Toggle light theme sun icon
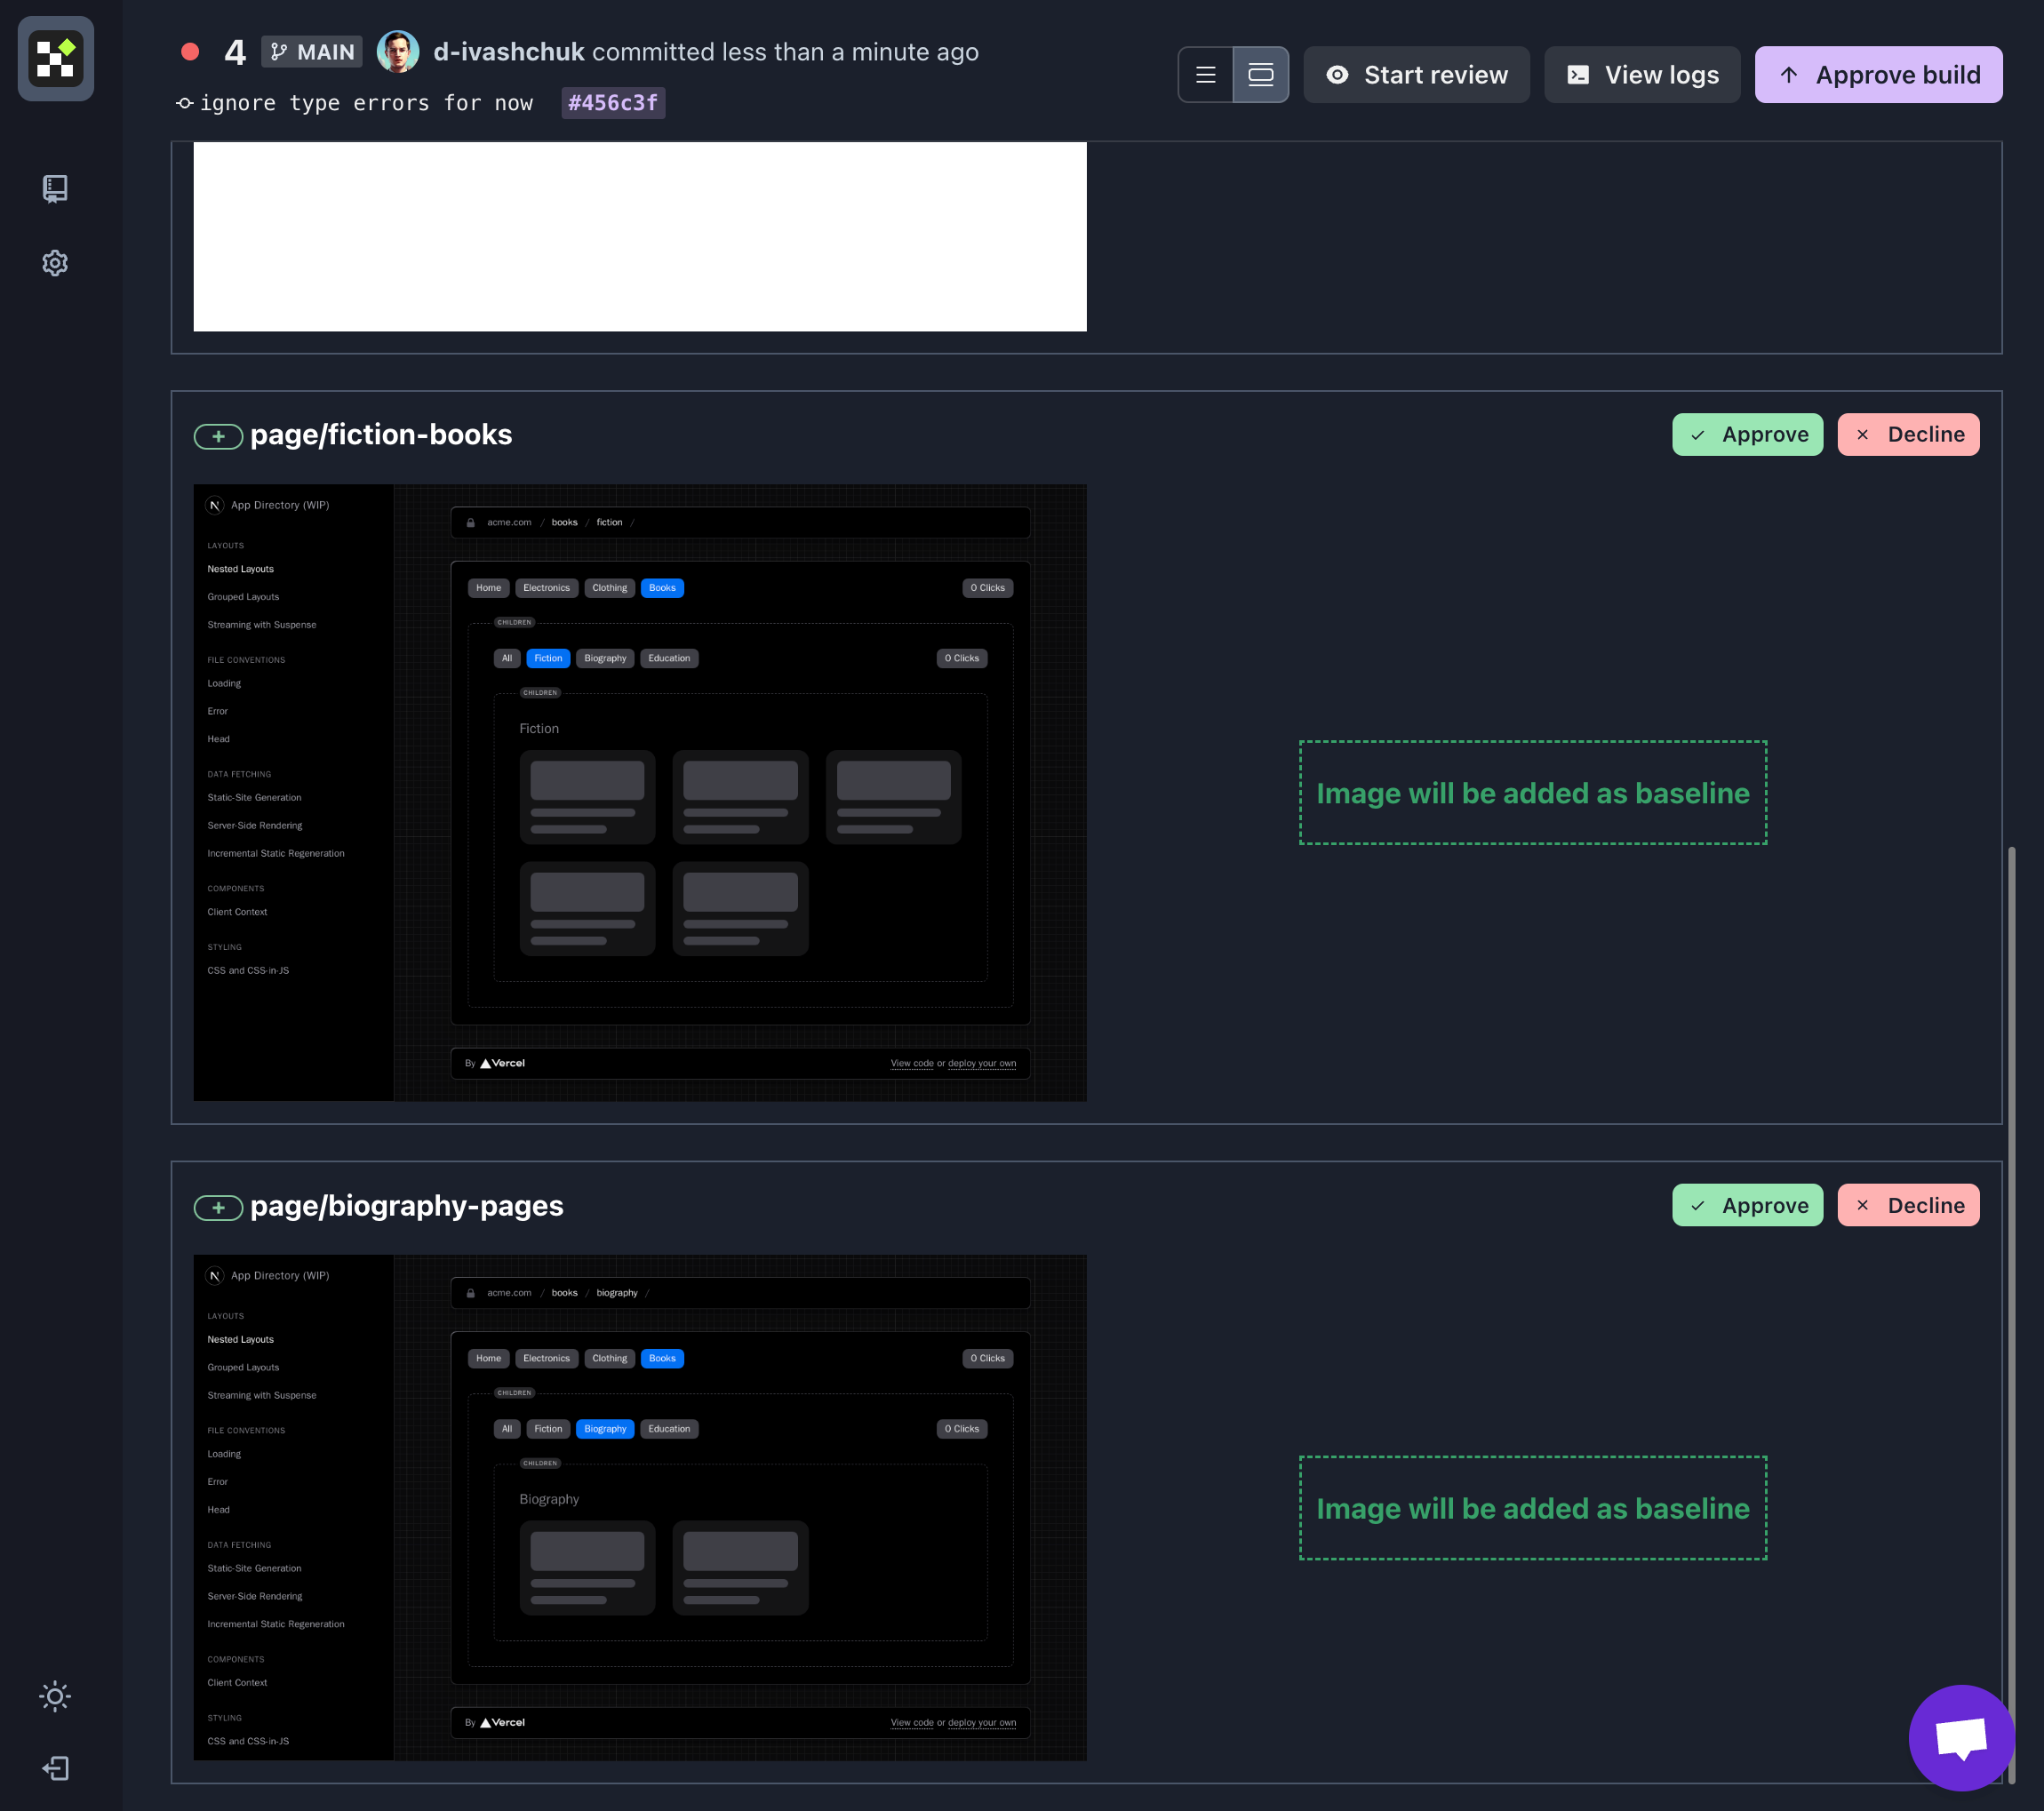 55,1696
